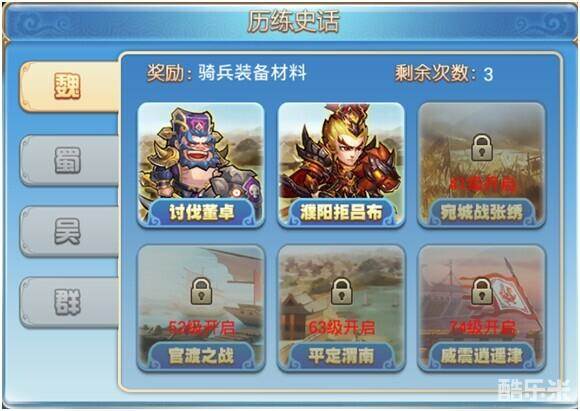
Task: Click the 剩余次数 counter
Action: [444, 73]
